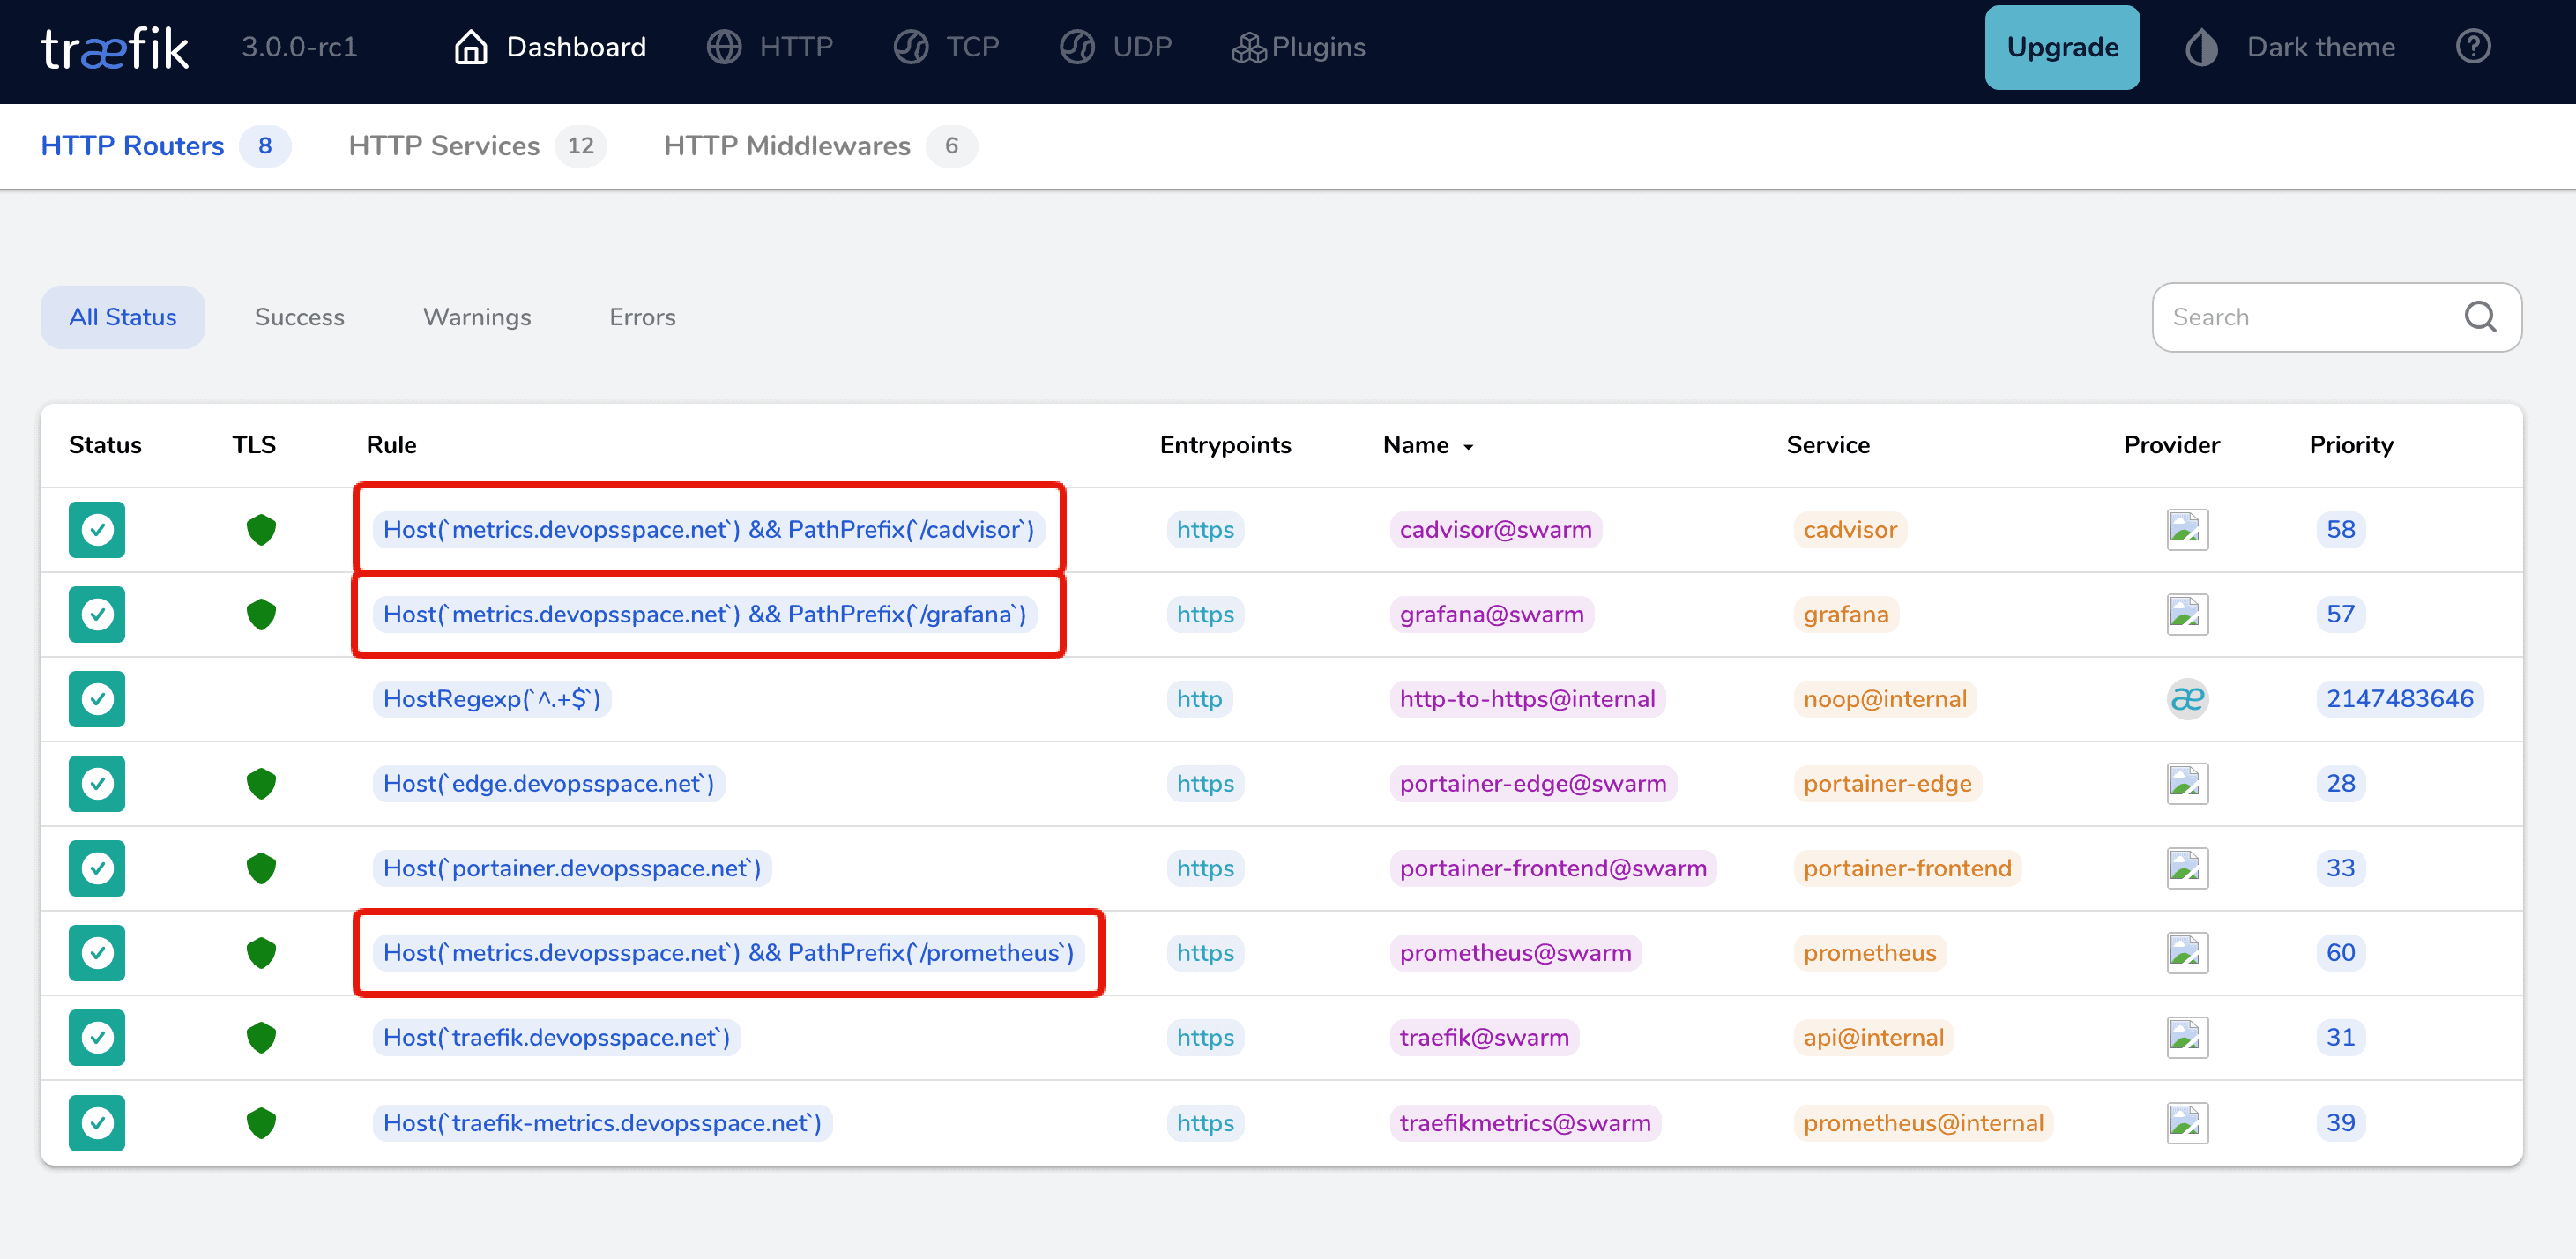
Task: Click the portainer-frontend@swarm name tag
Action: pos(1553,868)
